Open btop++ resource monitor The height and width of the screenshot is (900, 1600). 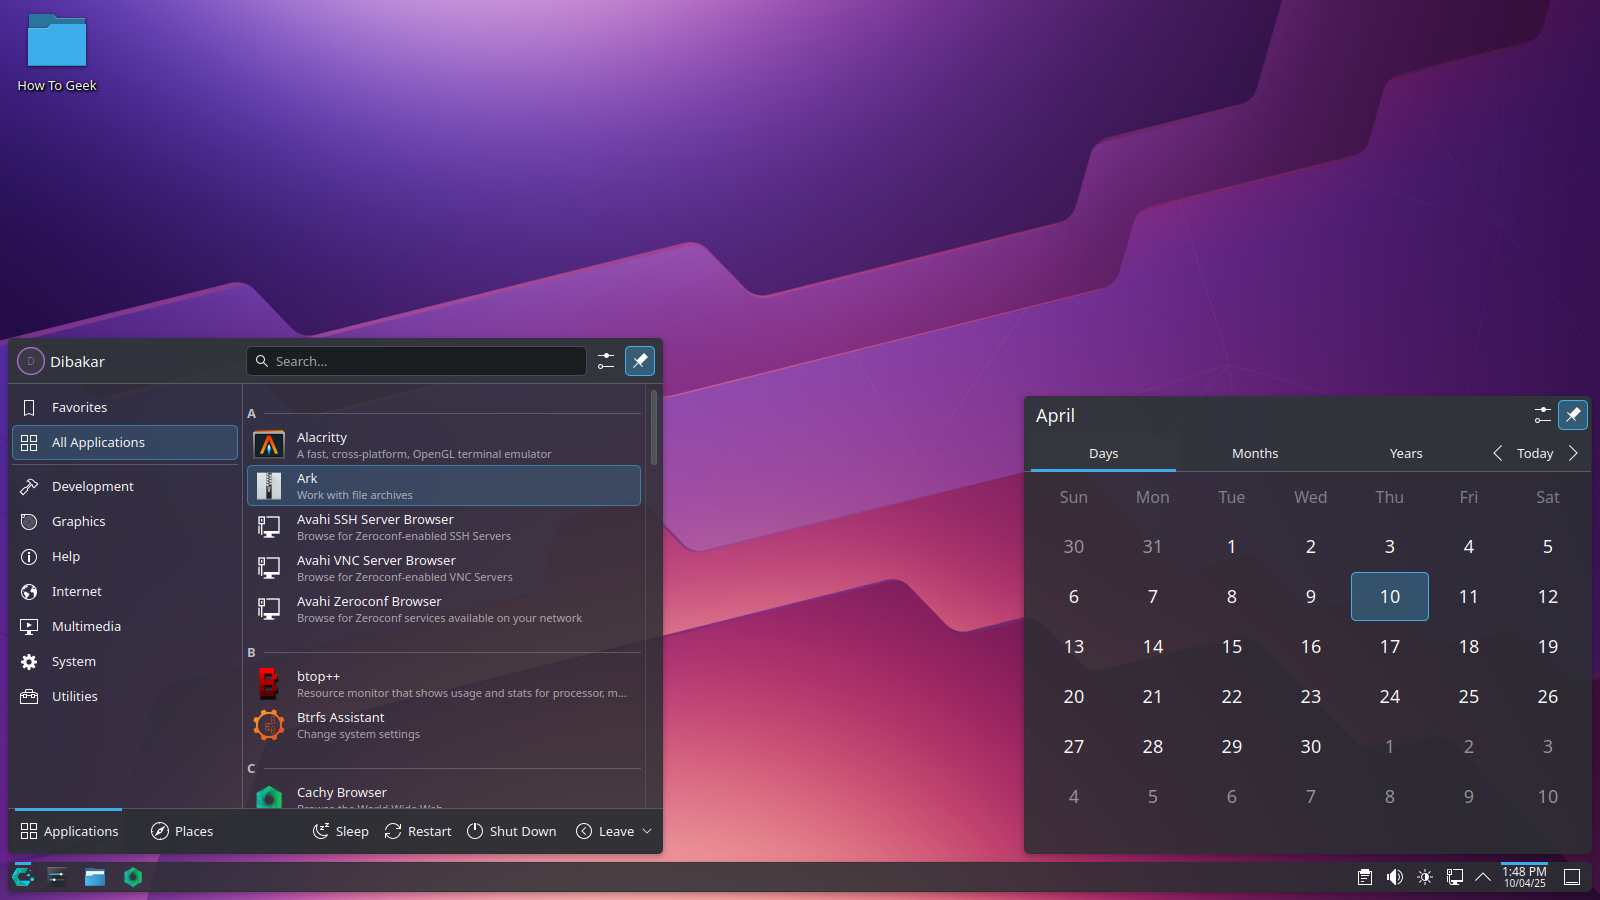318,683
